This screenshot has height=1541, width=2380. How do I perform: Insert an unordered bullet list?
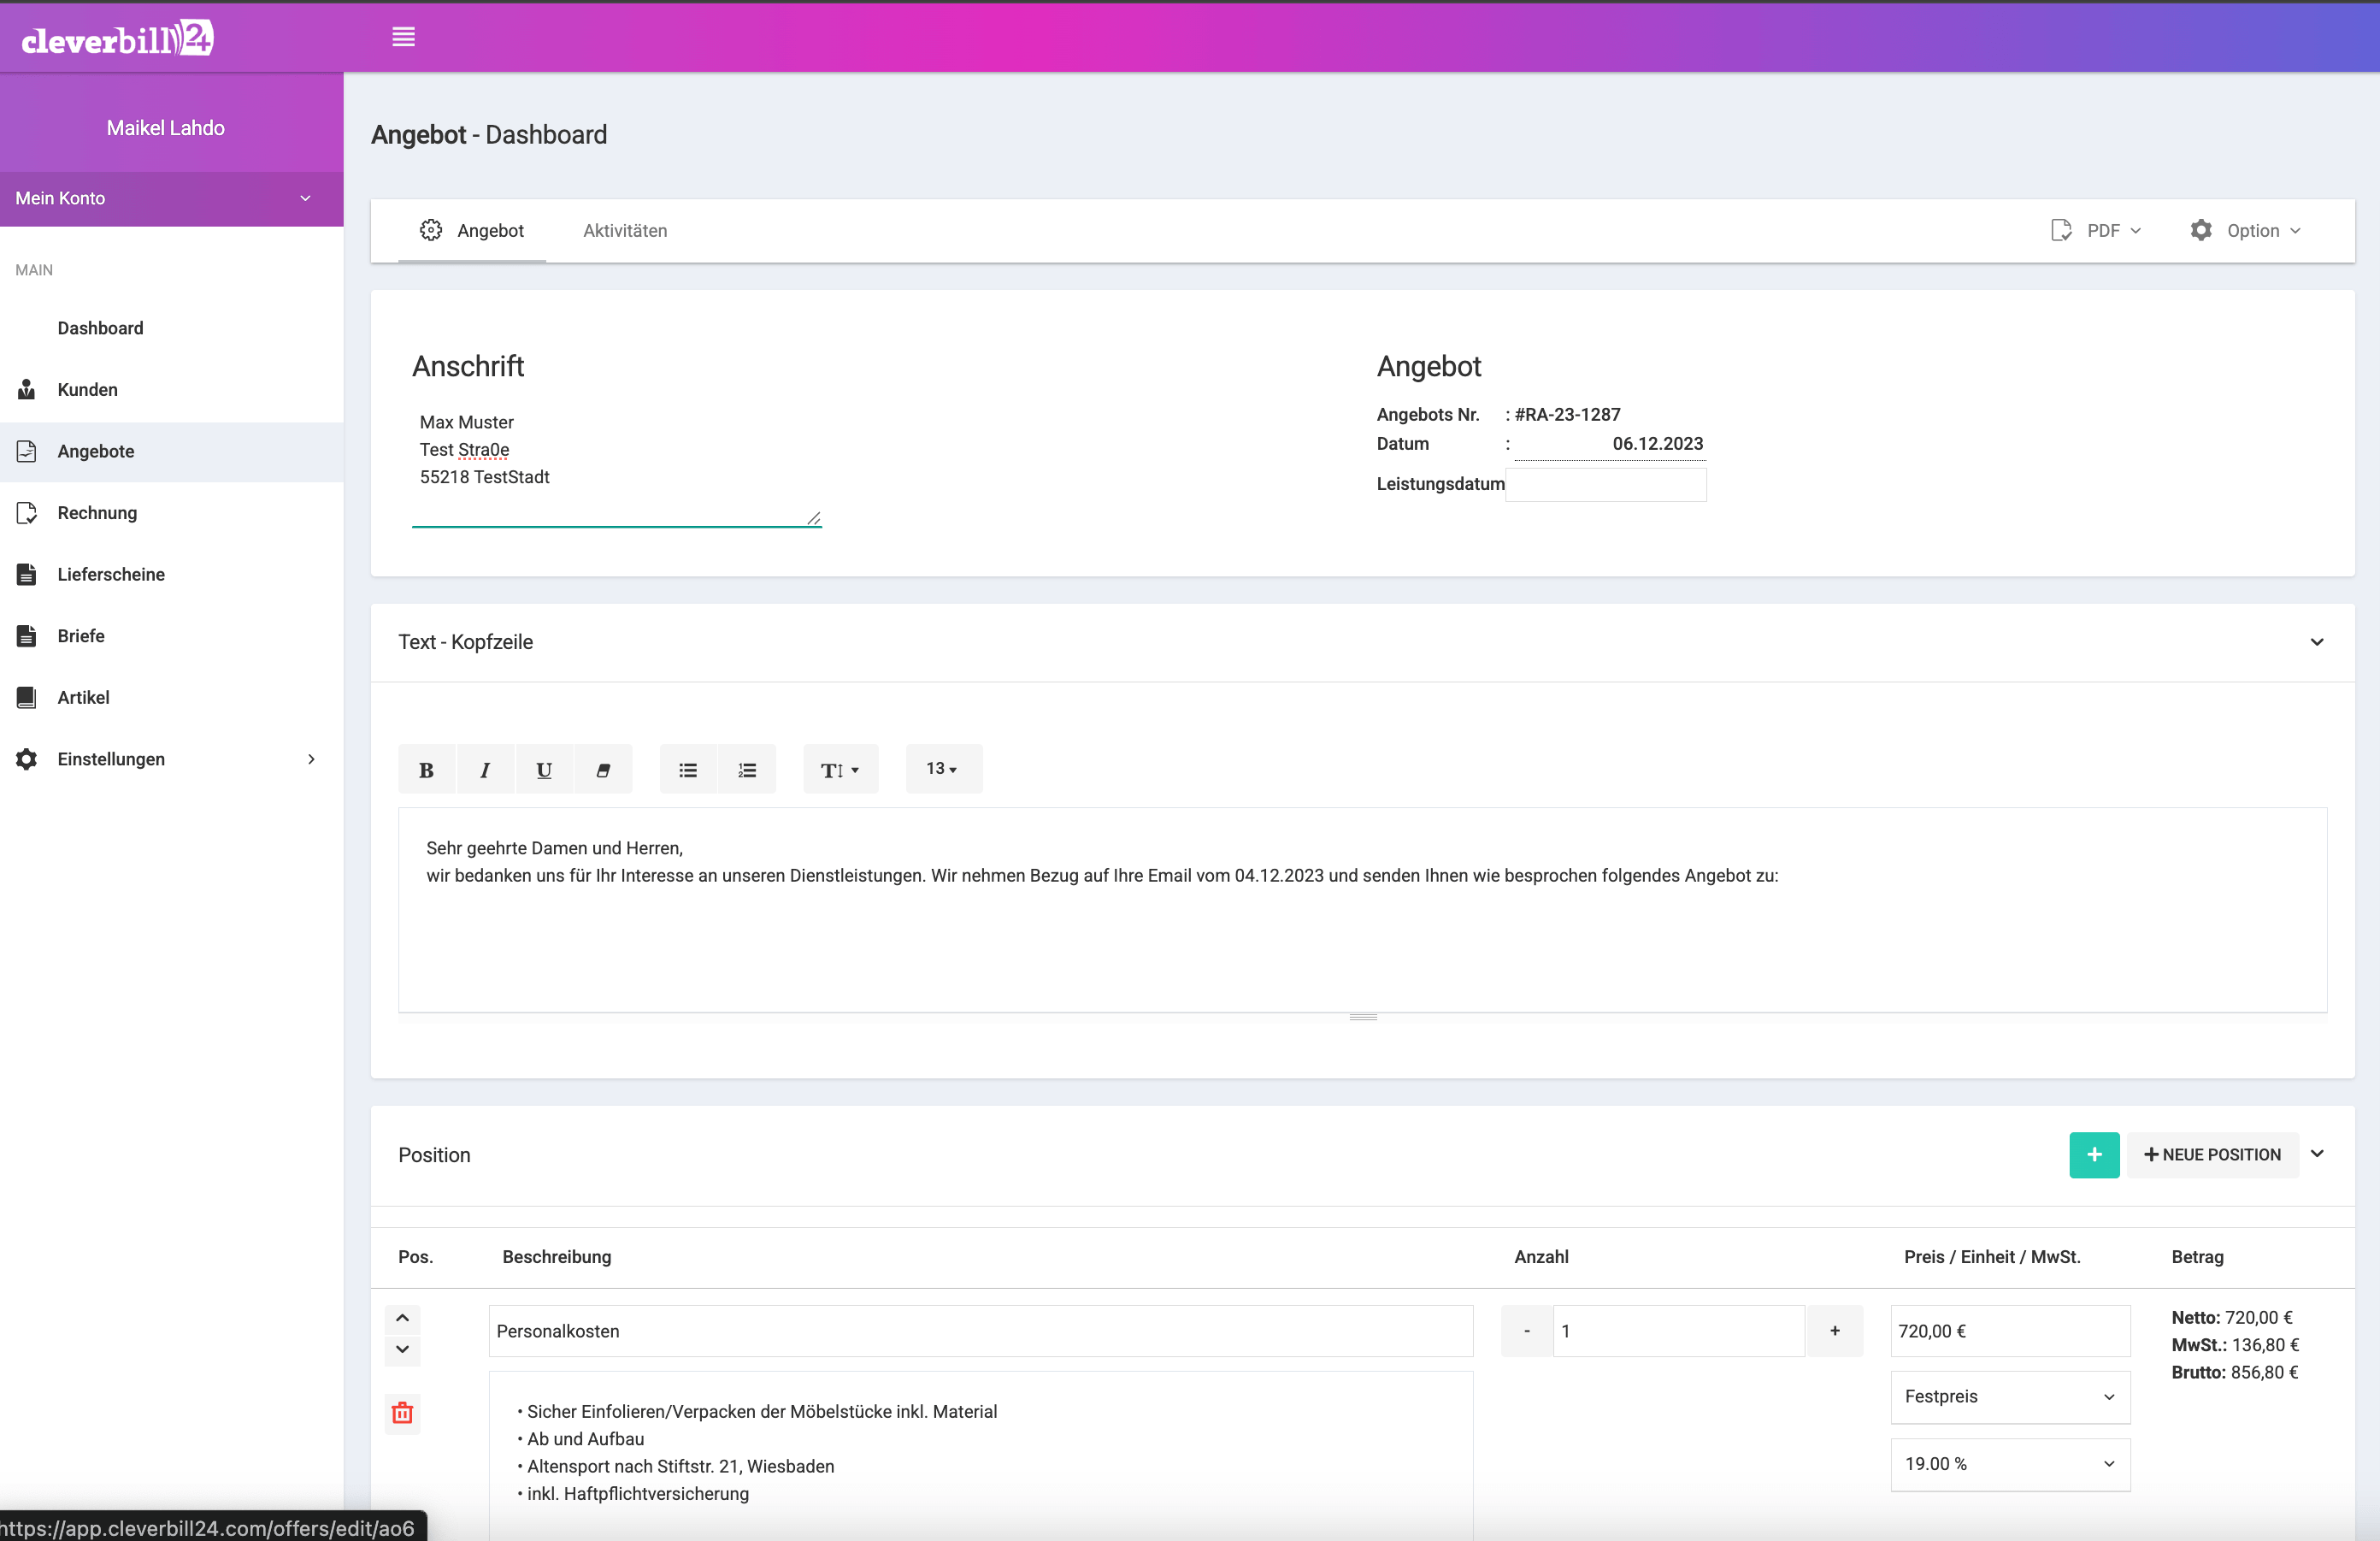pos(688,769)
